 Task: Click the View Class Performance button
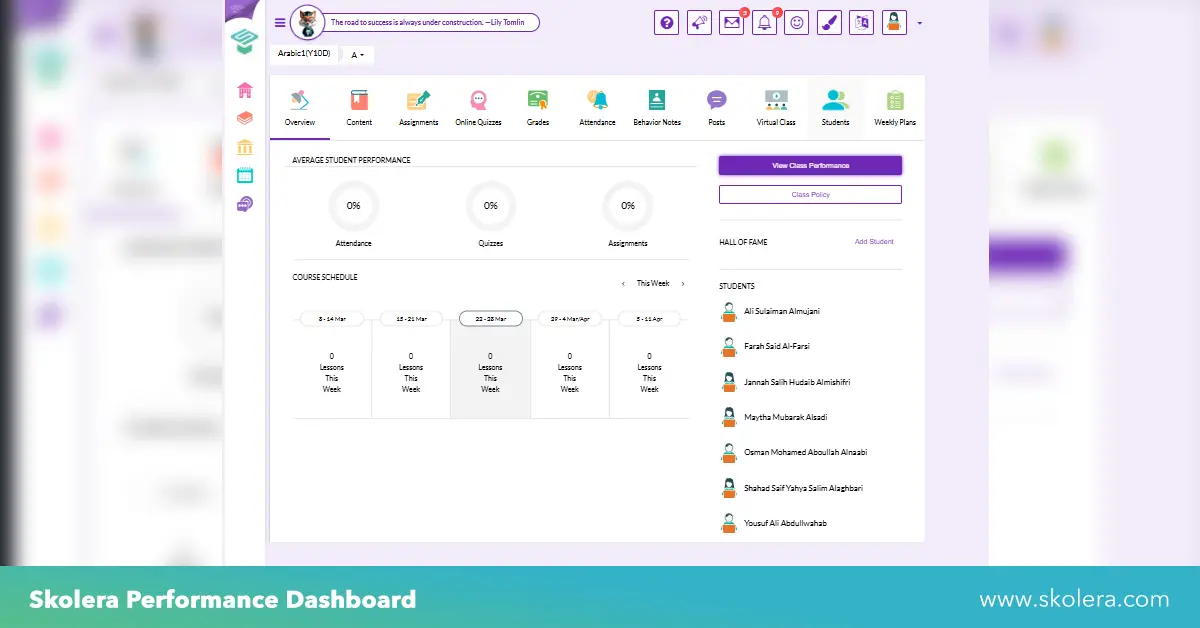point(810,165)
